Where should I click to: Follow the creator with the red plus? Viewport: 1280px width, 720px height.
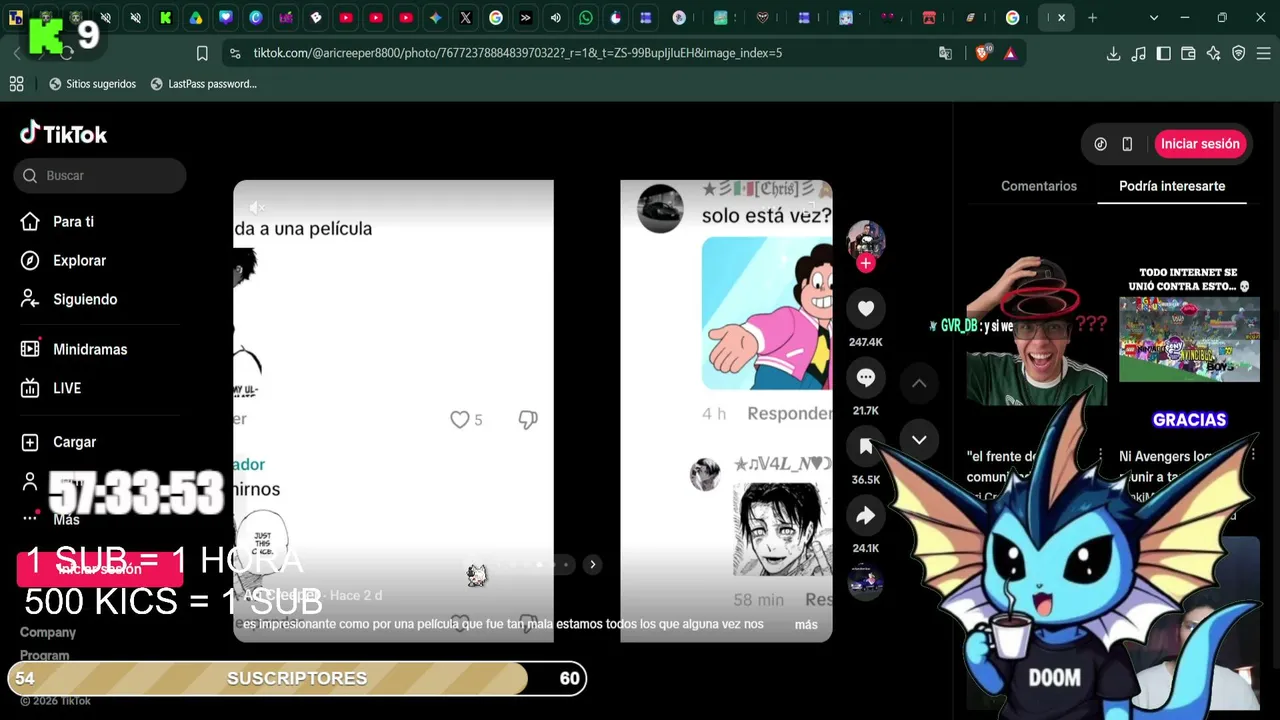(866, 263)
